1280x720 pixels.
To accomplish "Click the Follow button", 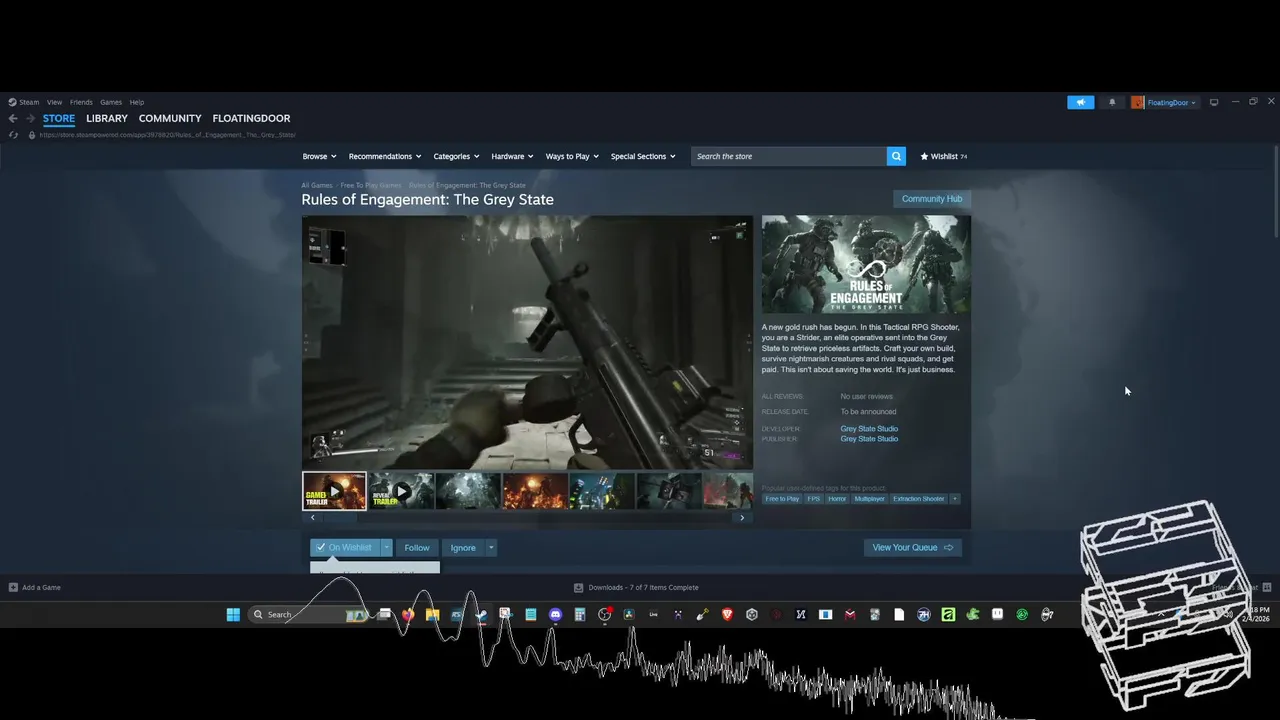I will (x=417, y=547).
